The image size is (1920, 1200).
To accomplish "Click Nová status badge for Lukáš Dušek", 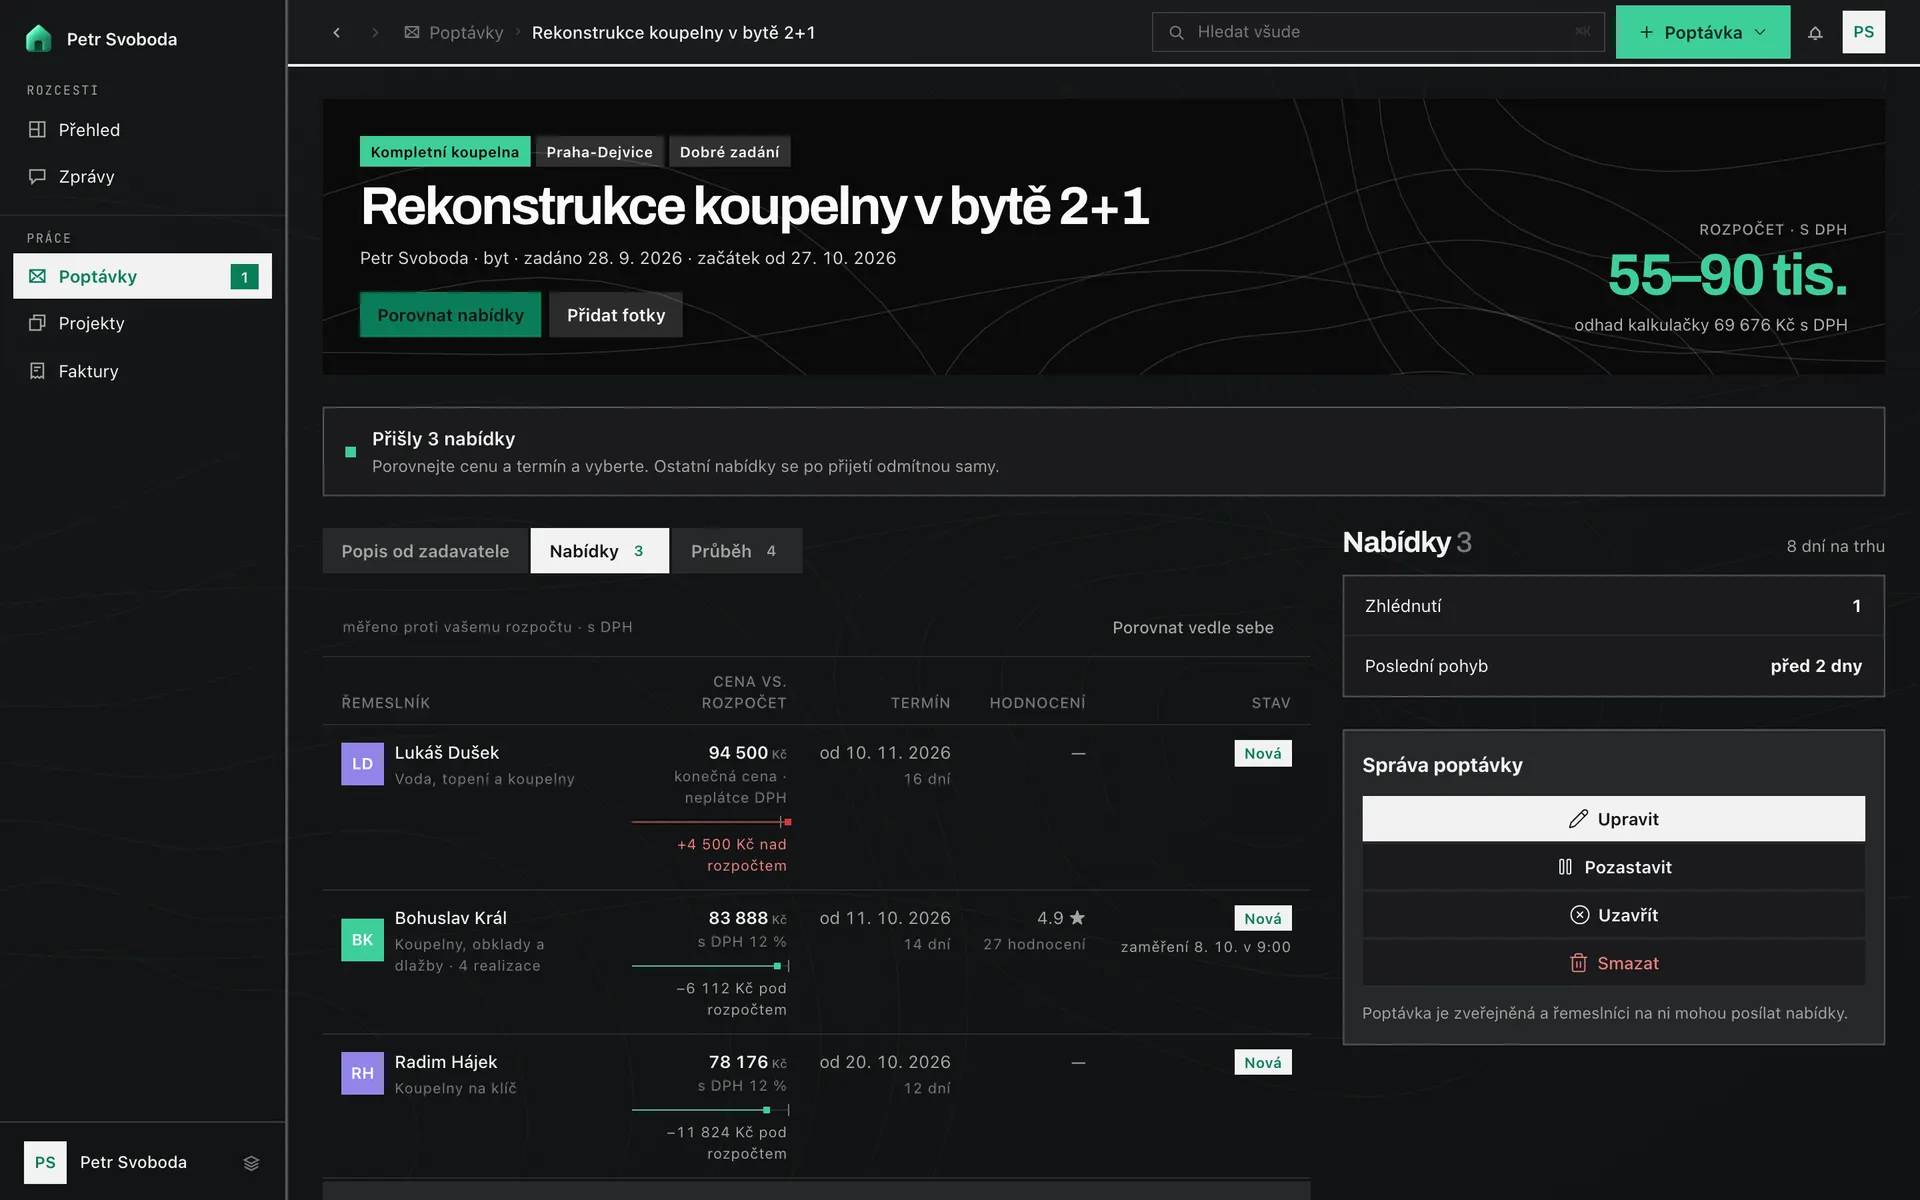I will pyautogui.click(x=1262, y=754).
